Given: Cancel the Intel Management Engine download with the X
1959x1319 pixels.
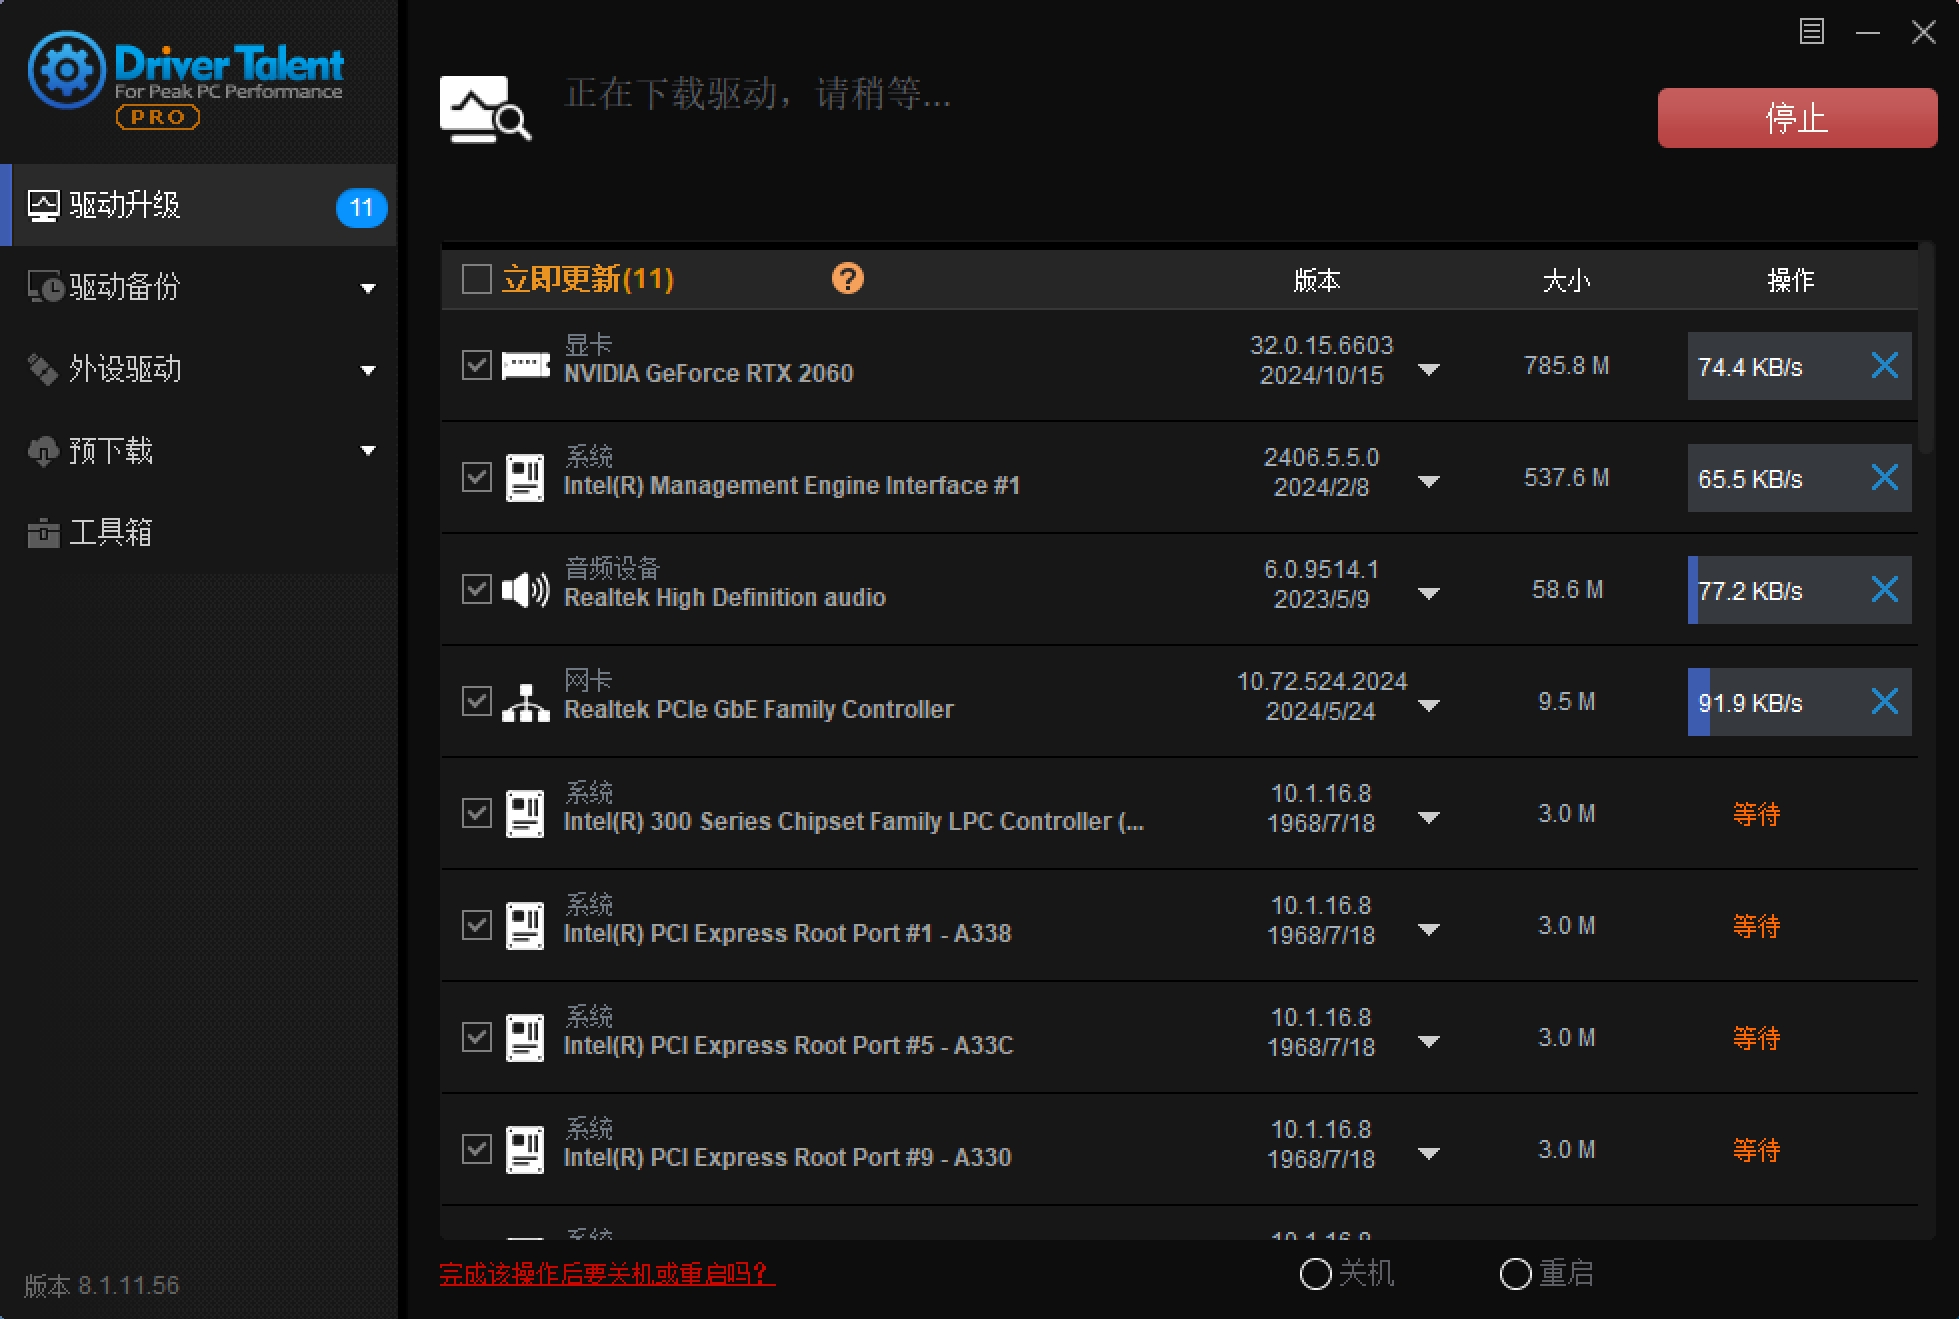Looking at the screenshot, I should click(x=1885, y=478).
